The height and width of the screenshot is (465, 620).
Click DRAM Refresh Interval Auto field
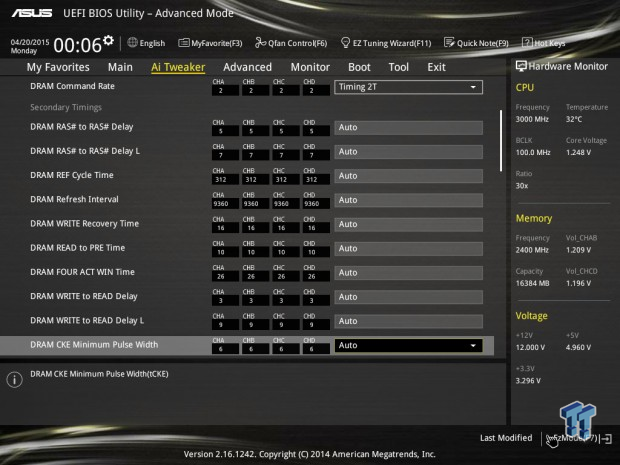[x=408, y=200]
